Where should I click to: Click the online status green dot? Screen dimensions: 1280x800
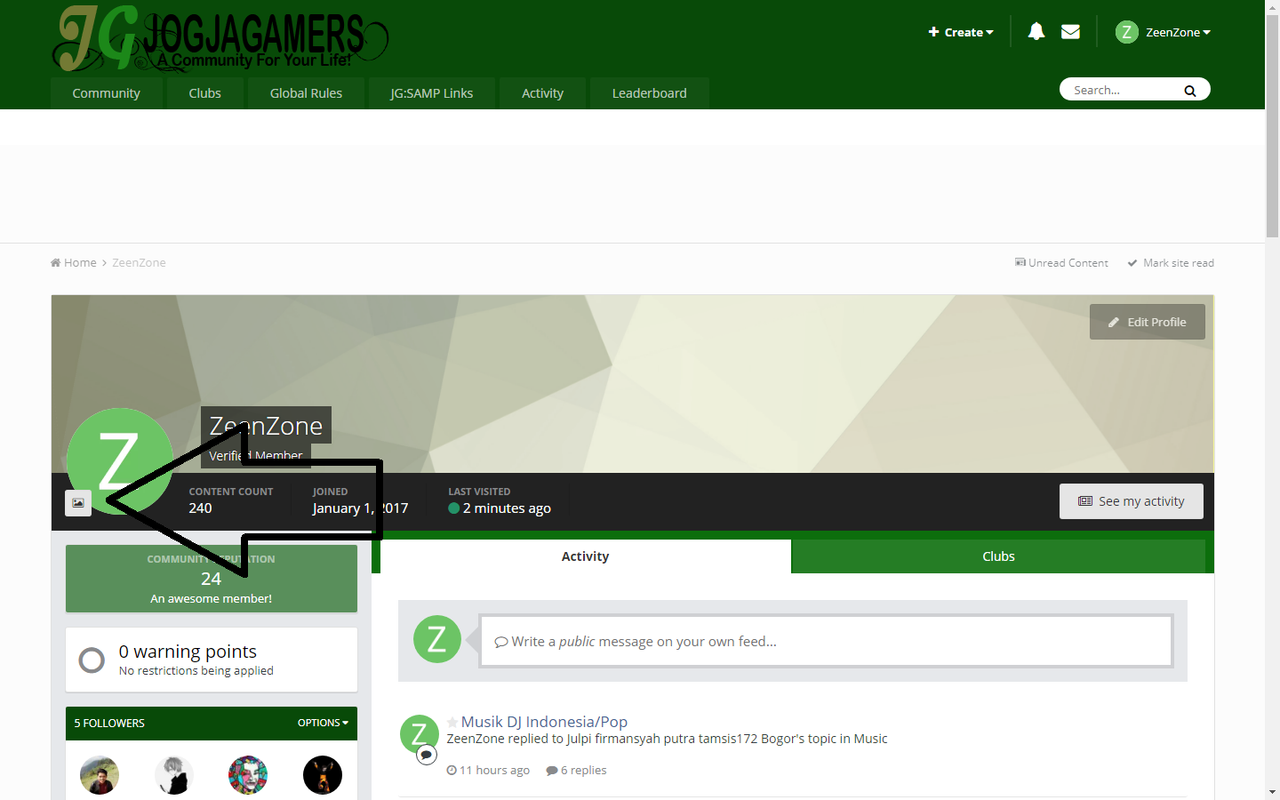(454, 508)
